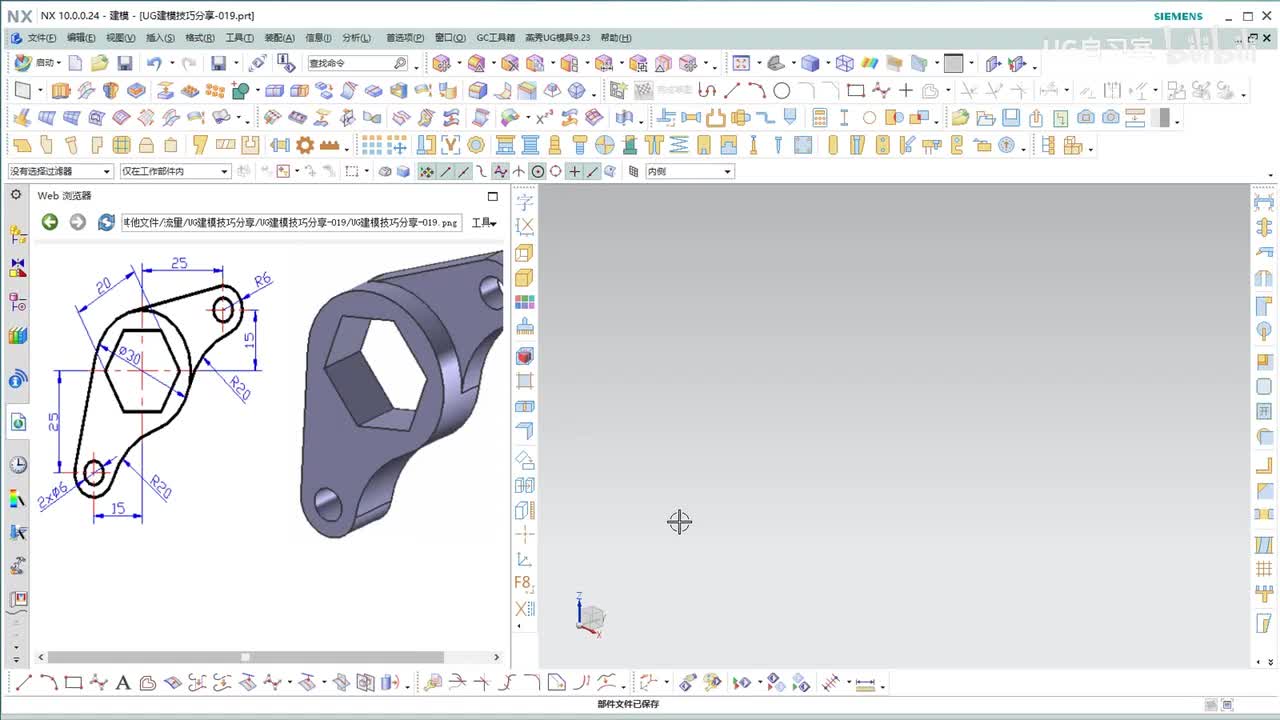Open the 仅在工作部件内 scope dropdown

pyautogui.click(x=175, y=171)
